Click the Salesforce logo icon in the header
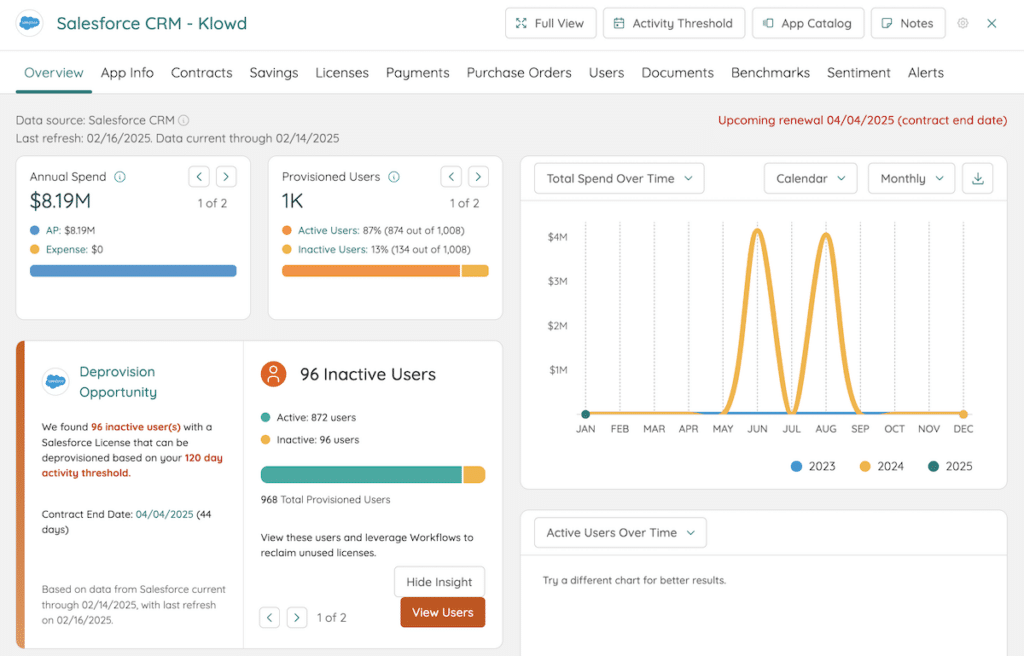Image resolution: width=1024 pixels, height=656 pixels. [29, 23]
